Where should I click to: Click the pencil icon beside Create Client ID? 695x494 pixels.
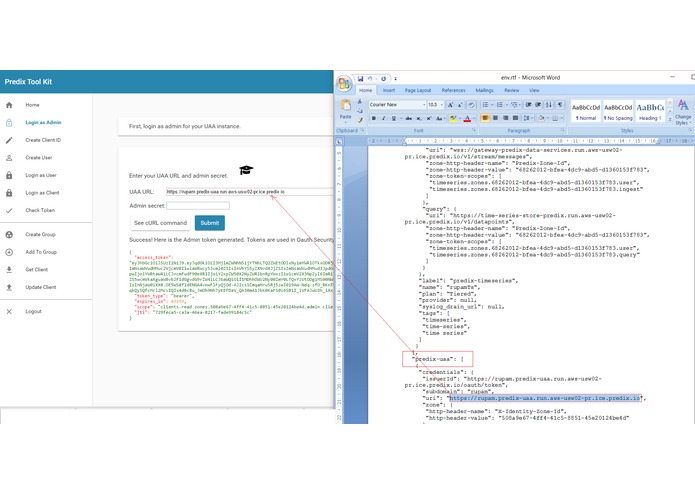[x=9, y=140]
